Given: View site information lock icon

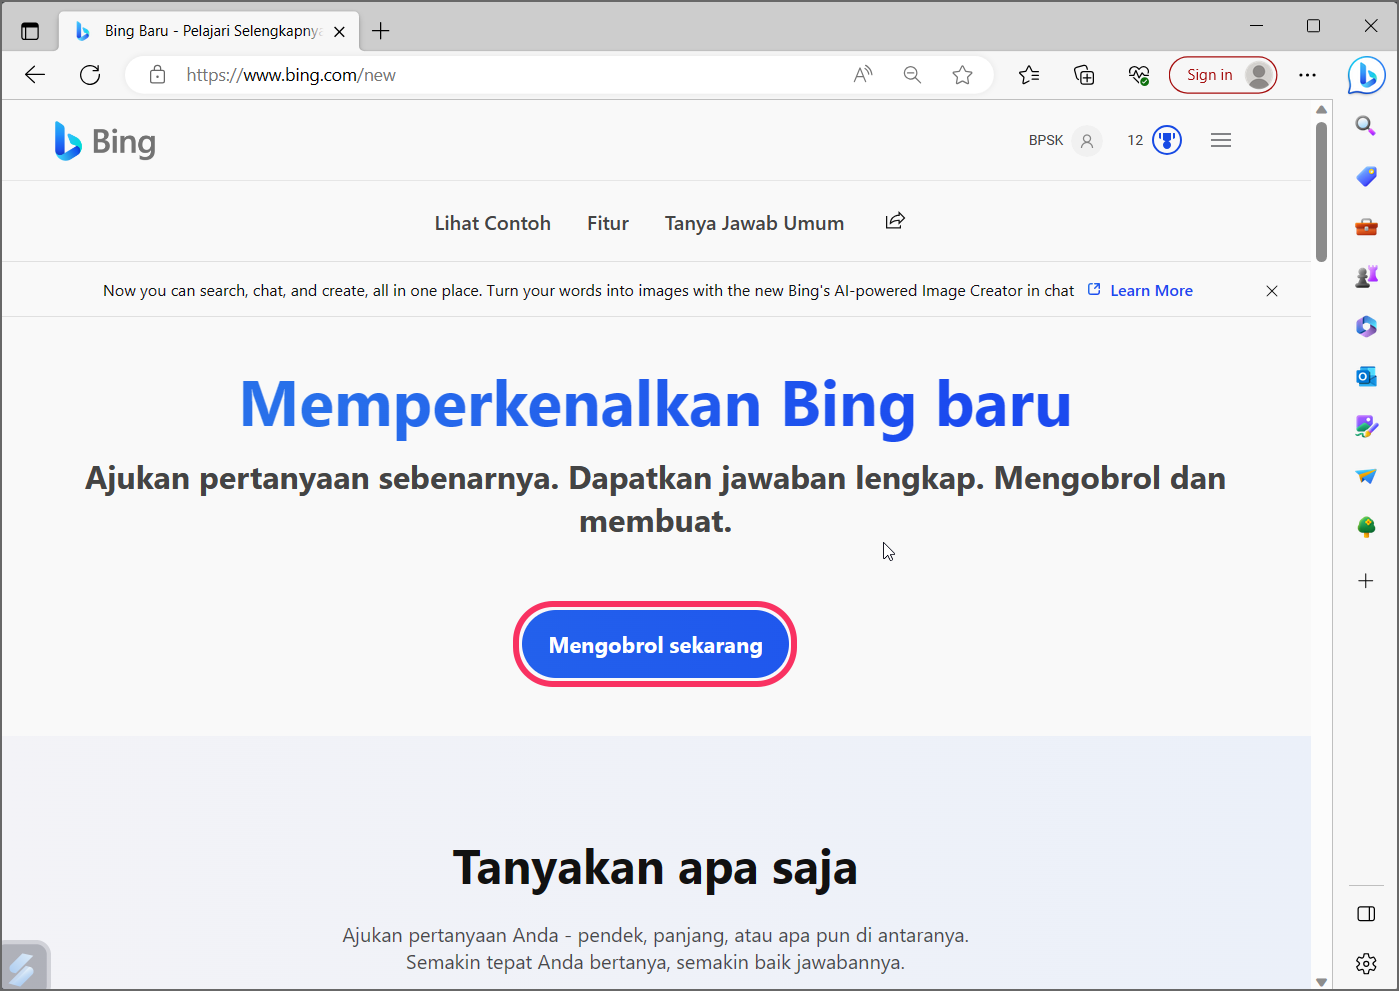Looking at the screenshot, I should tap(157, 75).
